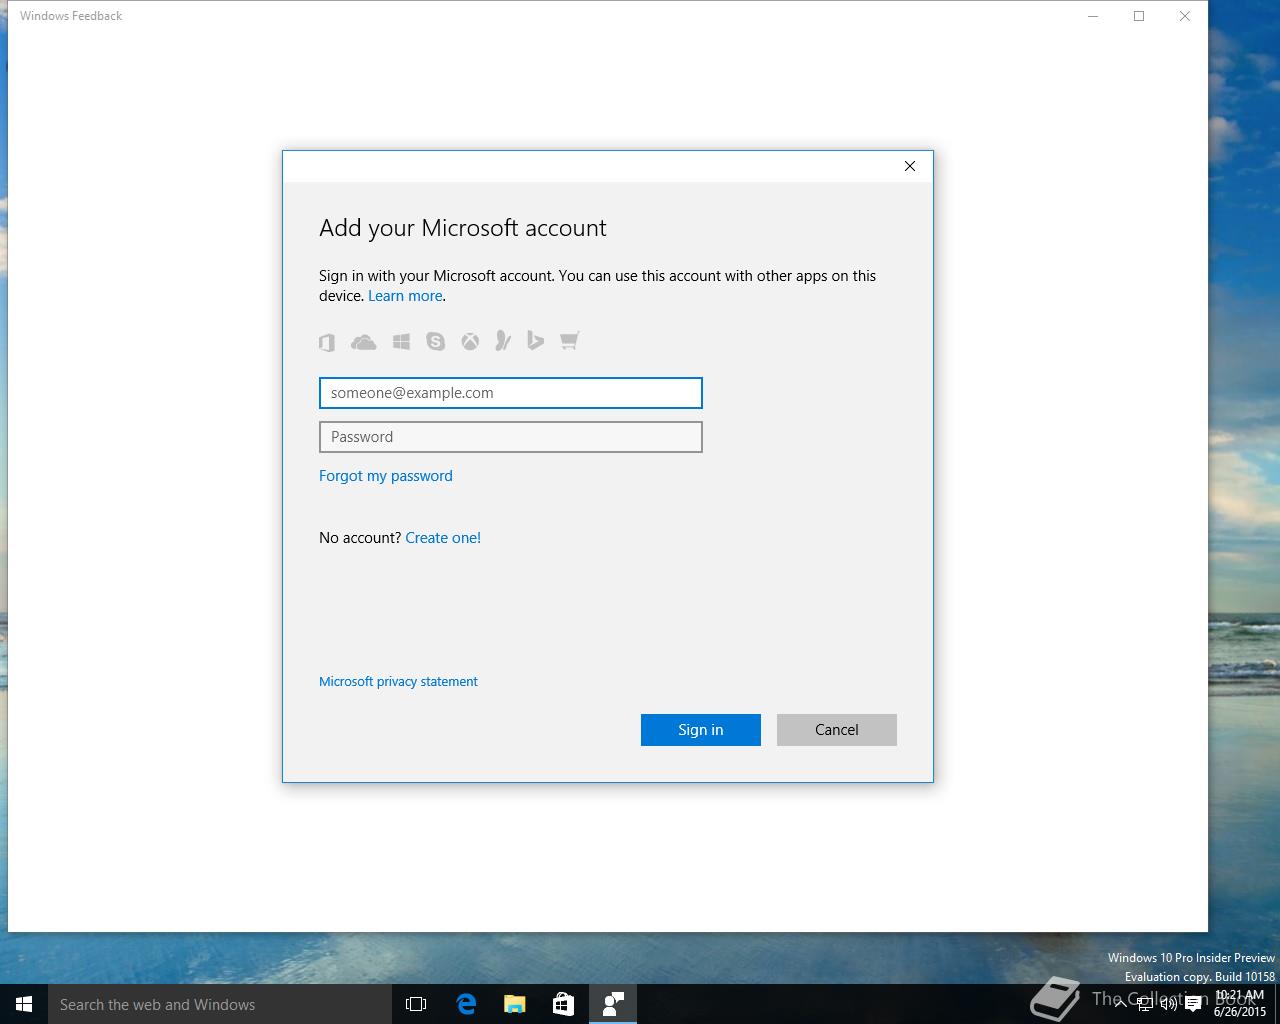Focus the someone@example.com email field
Screen dimensions: 1280x1024
pos(511,393)
